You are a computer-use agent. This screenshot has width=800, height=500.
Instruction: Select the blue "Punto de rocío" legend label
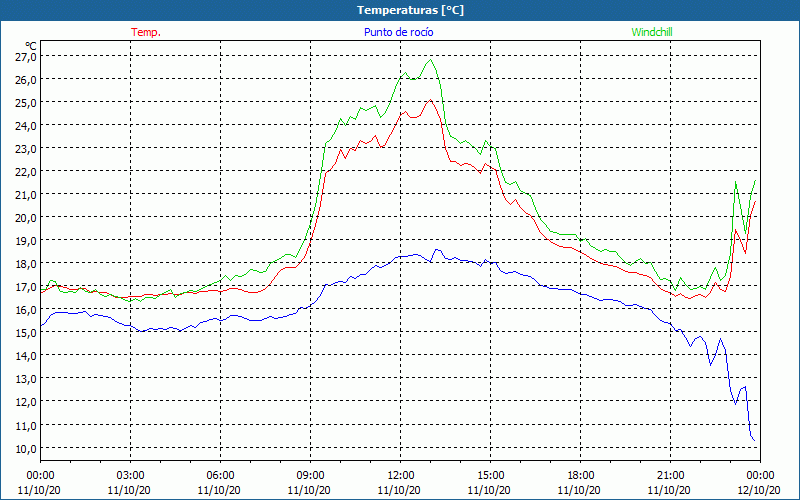click(x=398, y=32)
